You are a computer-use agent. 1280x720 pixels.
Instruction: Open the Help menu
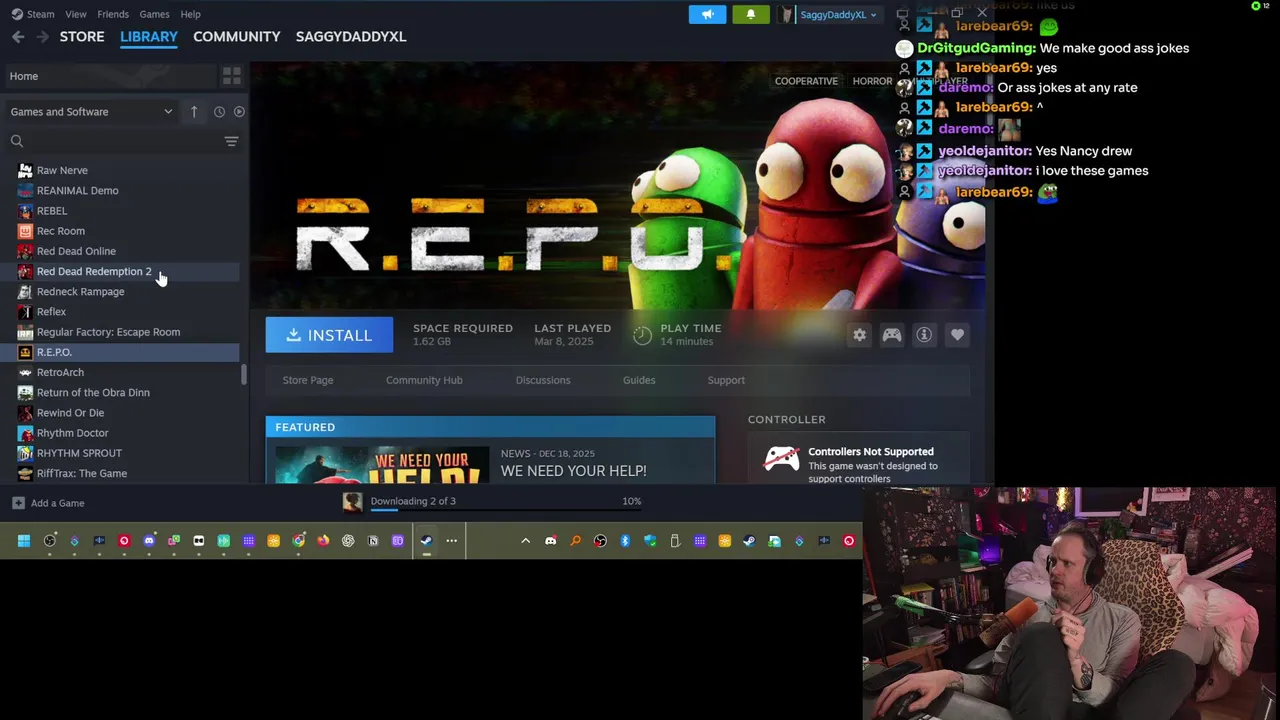pos(190,14)
